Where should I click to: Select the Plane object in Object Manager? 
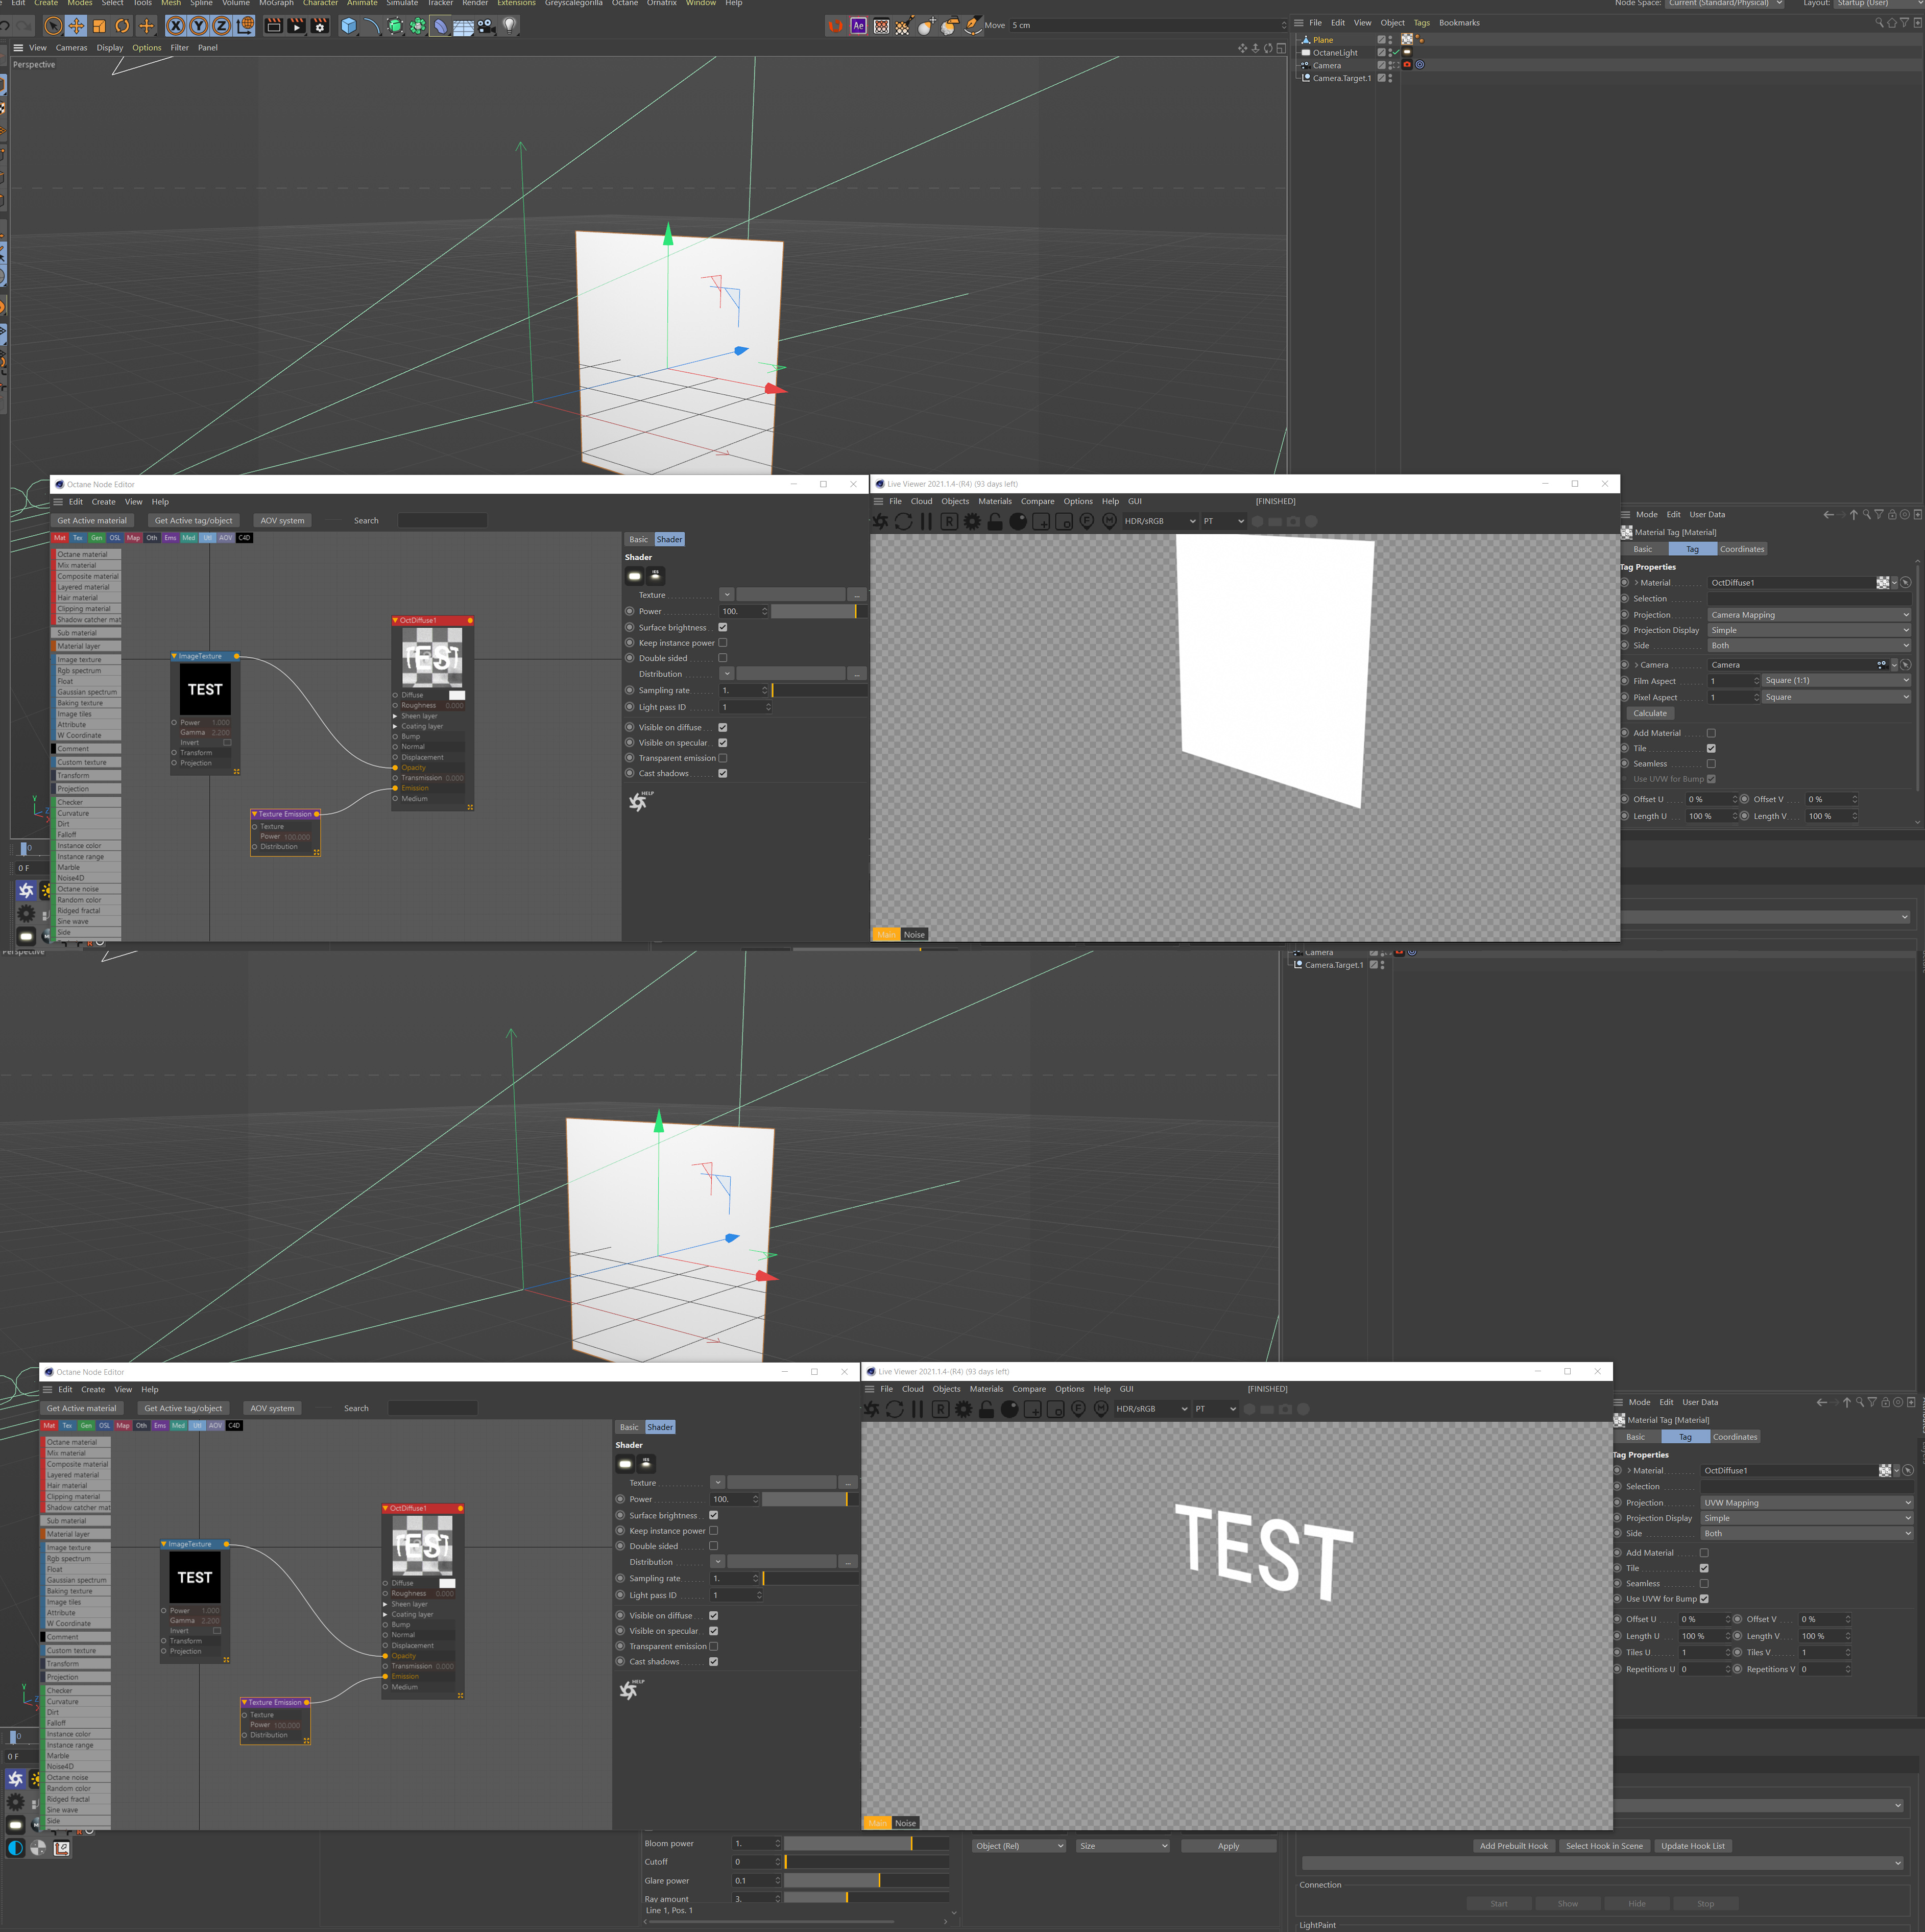[x=1323, y=40]
